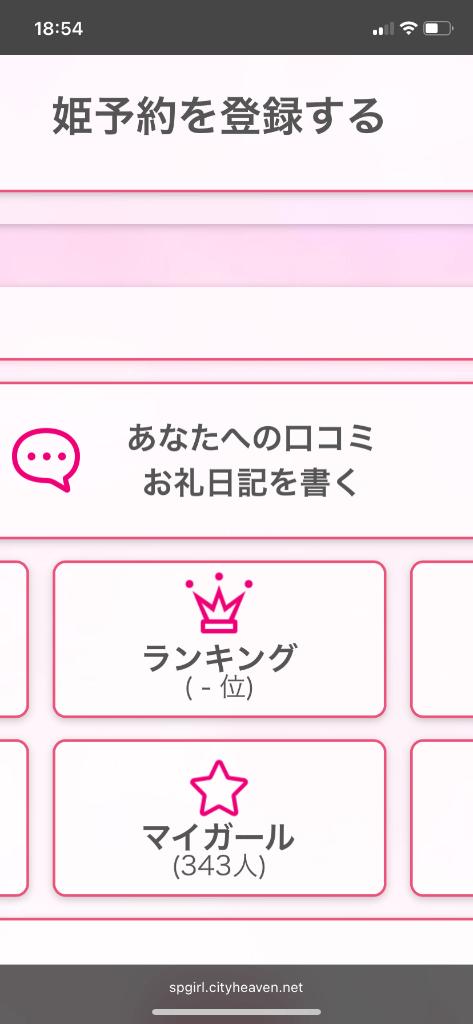Tap the partially visible card left of マイガール
This screenshot has height=1024, width=473.
(x=13, y=818)
